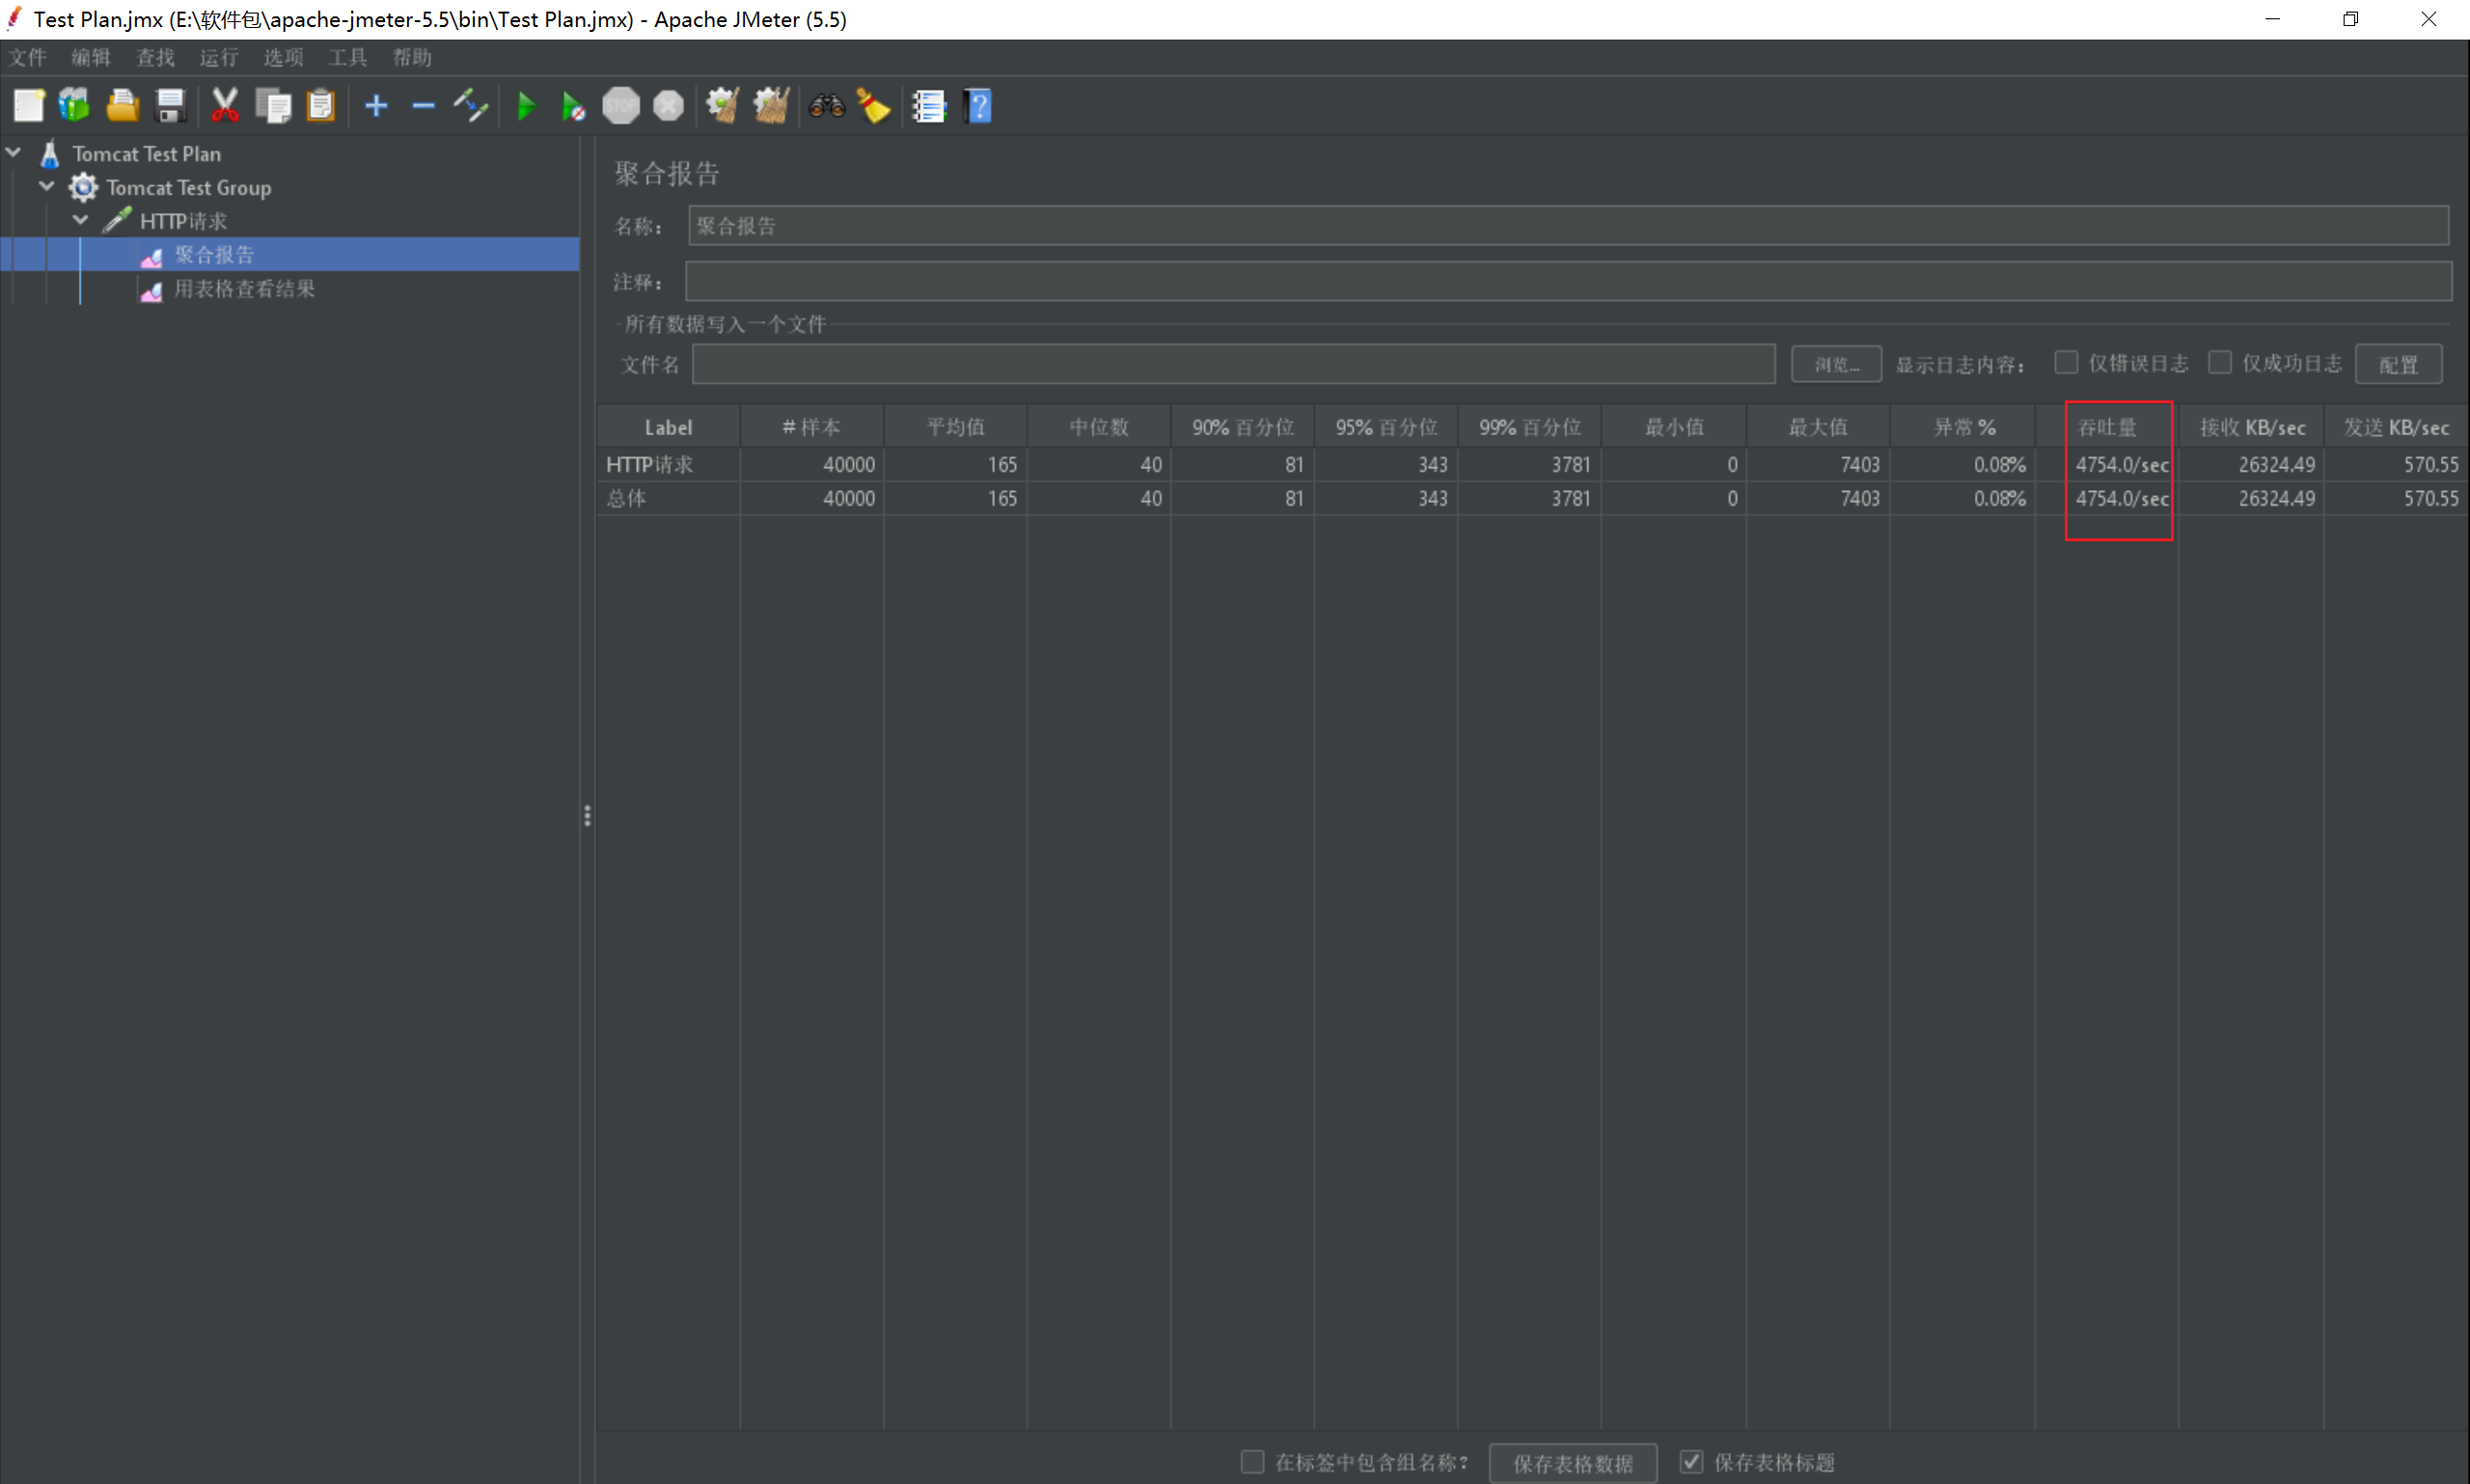Collapse the Tomcat Test Plan tree node
The width and height of the screenshot is (2470, 1484).
(14, 153)
